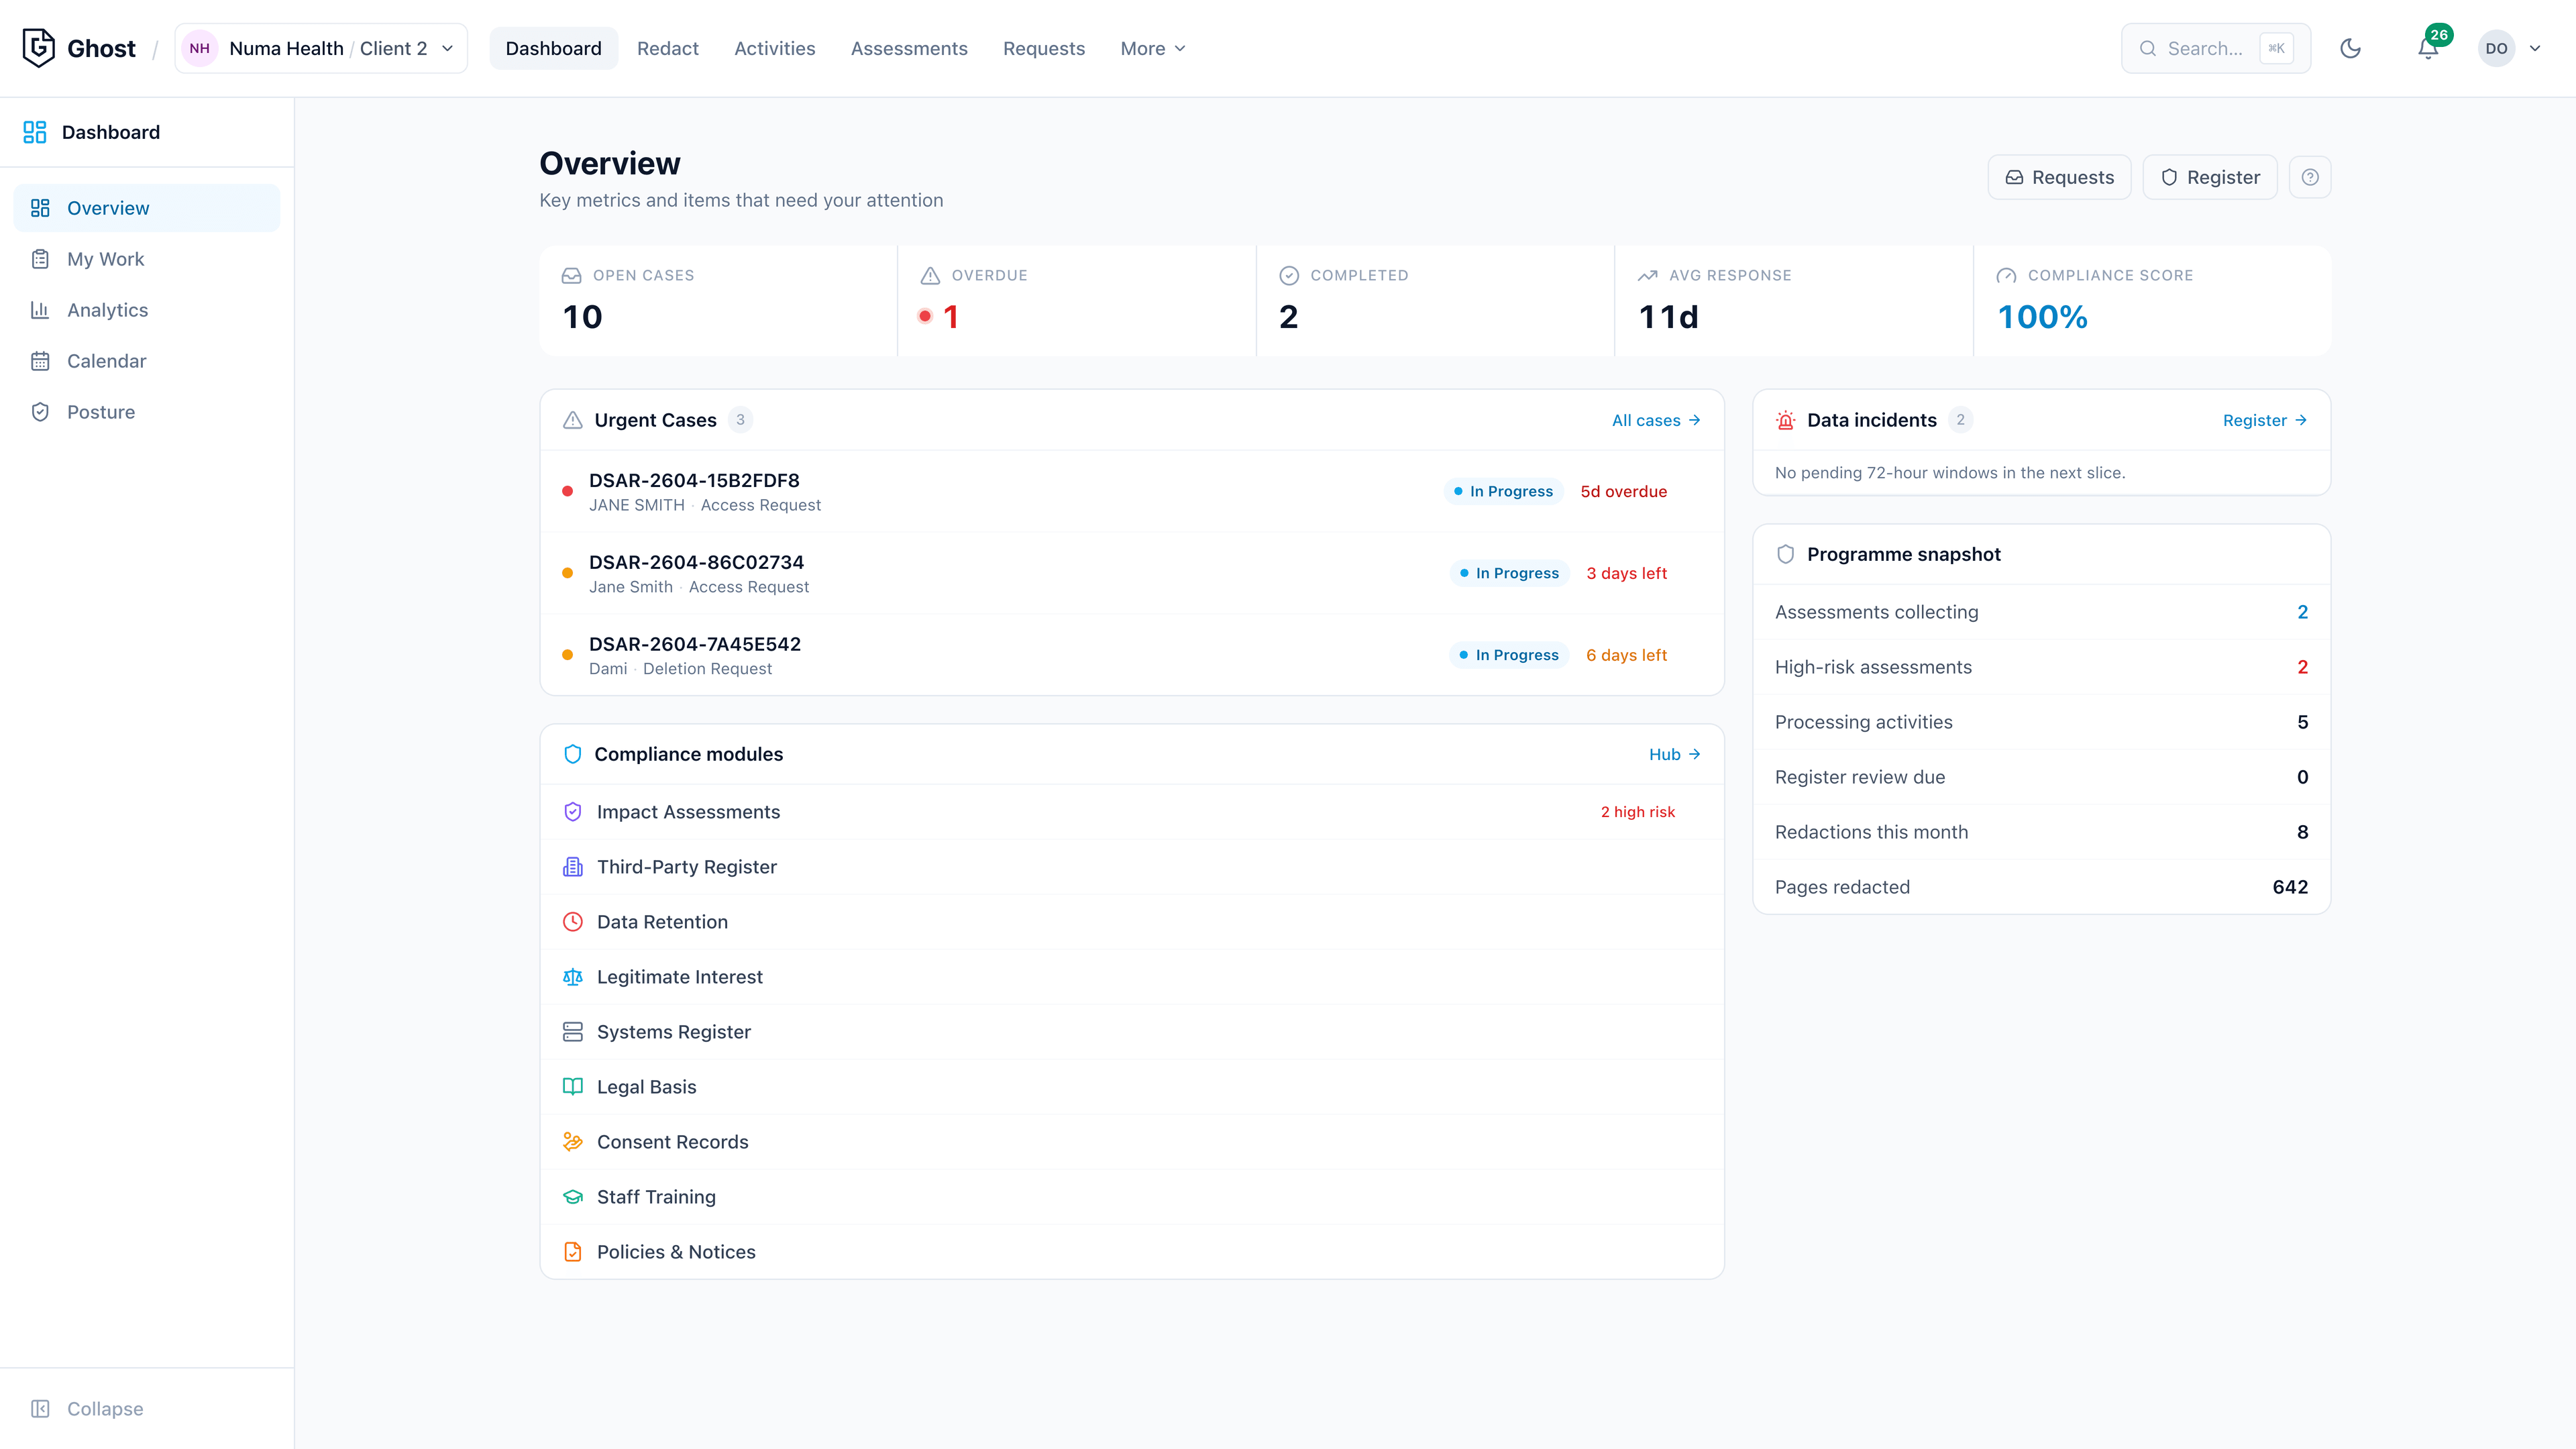Image resolution: width=2576 pixels, height=1449 pixels.
Task: Click the Urgent Cases warning icon
Action: pyautogui.click(x=572, y=420)
